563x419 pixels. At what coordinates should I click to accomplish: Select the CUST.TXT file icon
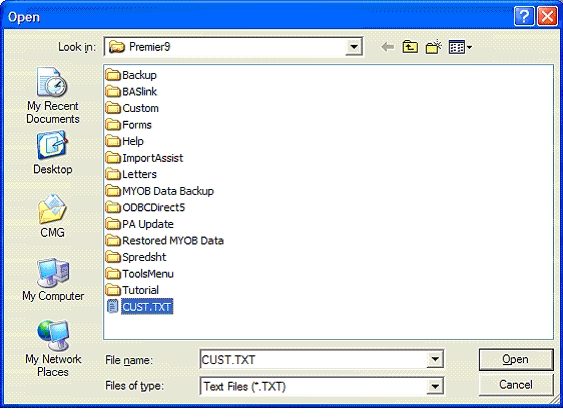tap(113, 306)
